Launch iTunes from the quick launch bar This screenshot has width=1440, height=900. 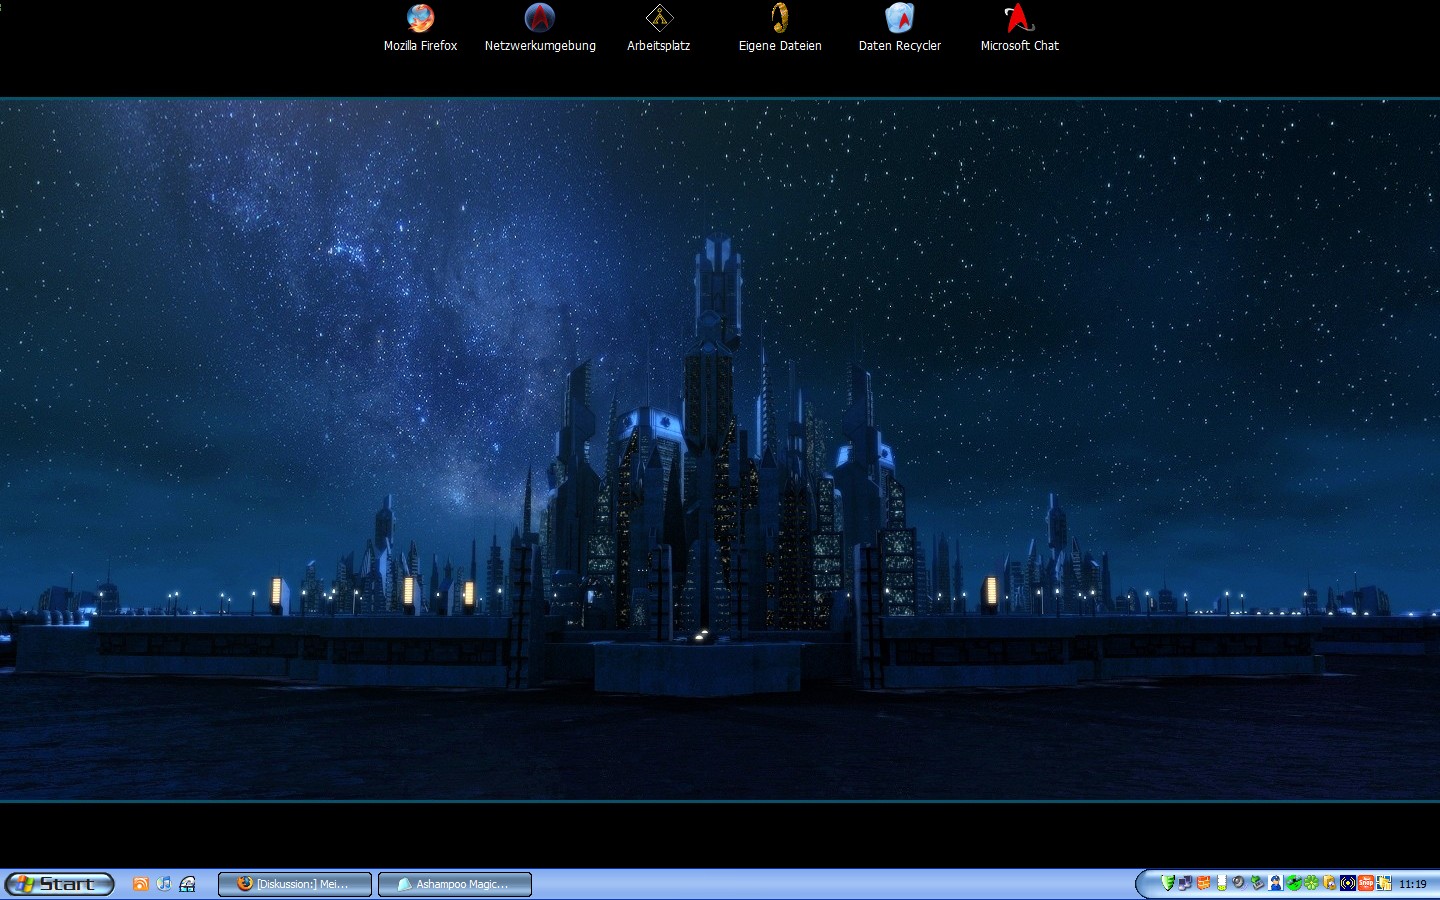click(164, 884)
